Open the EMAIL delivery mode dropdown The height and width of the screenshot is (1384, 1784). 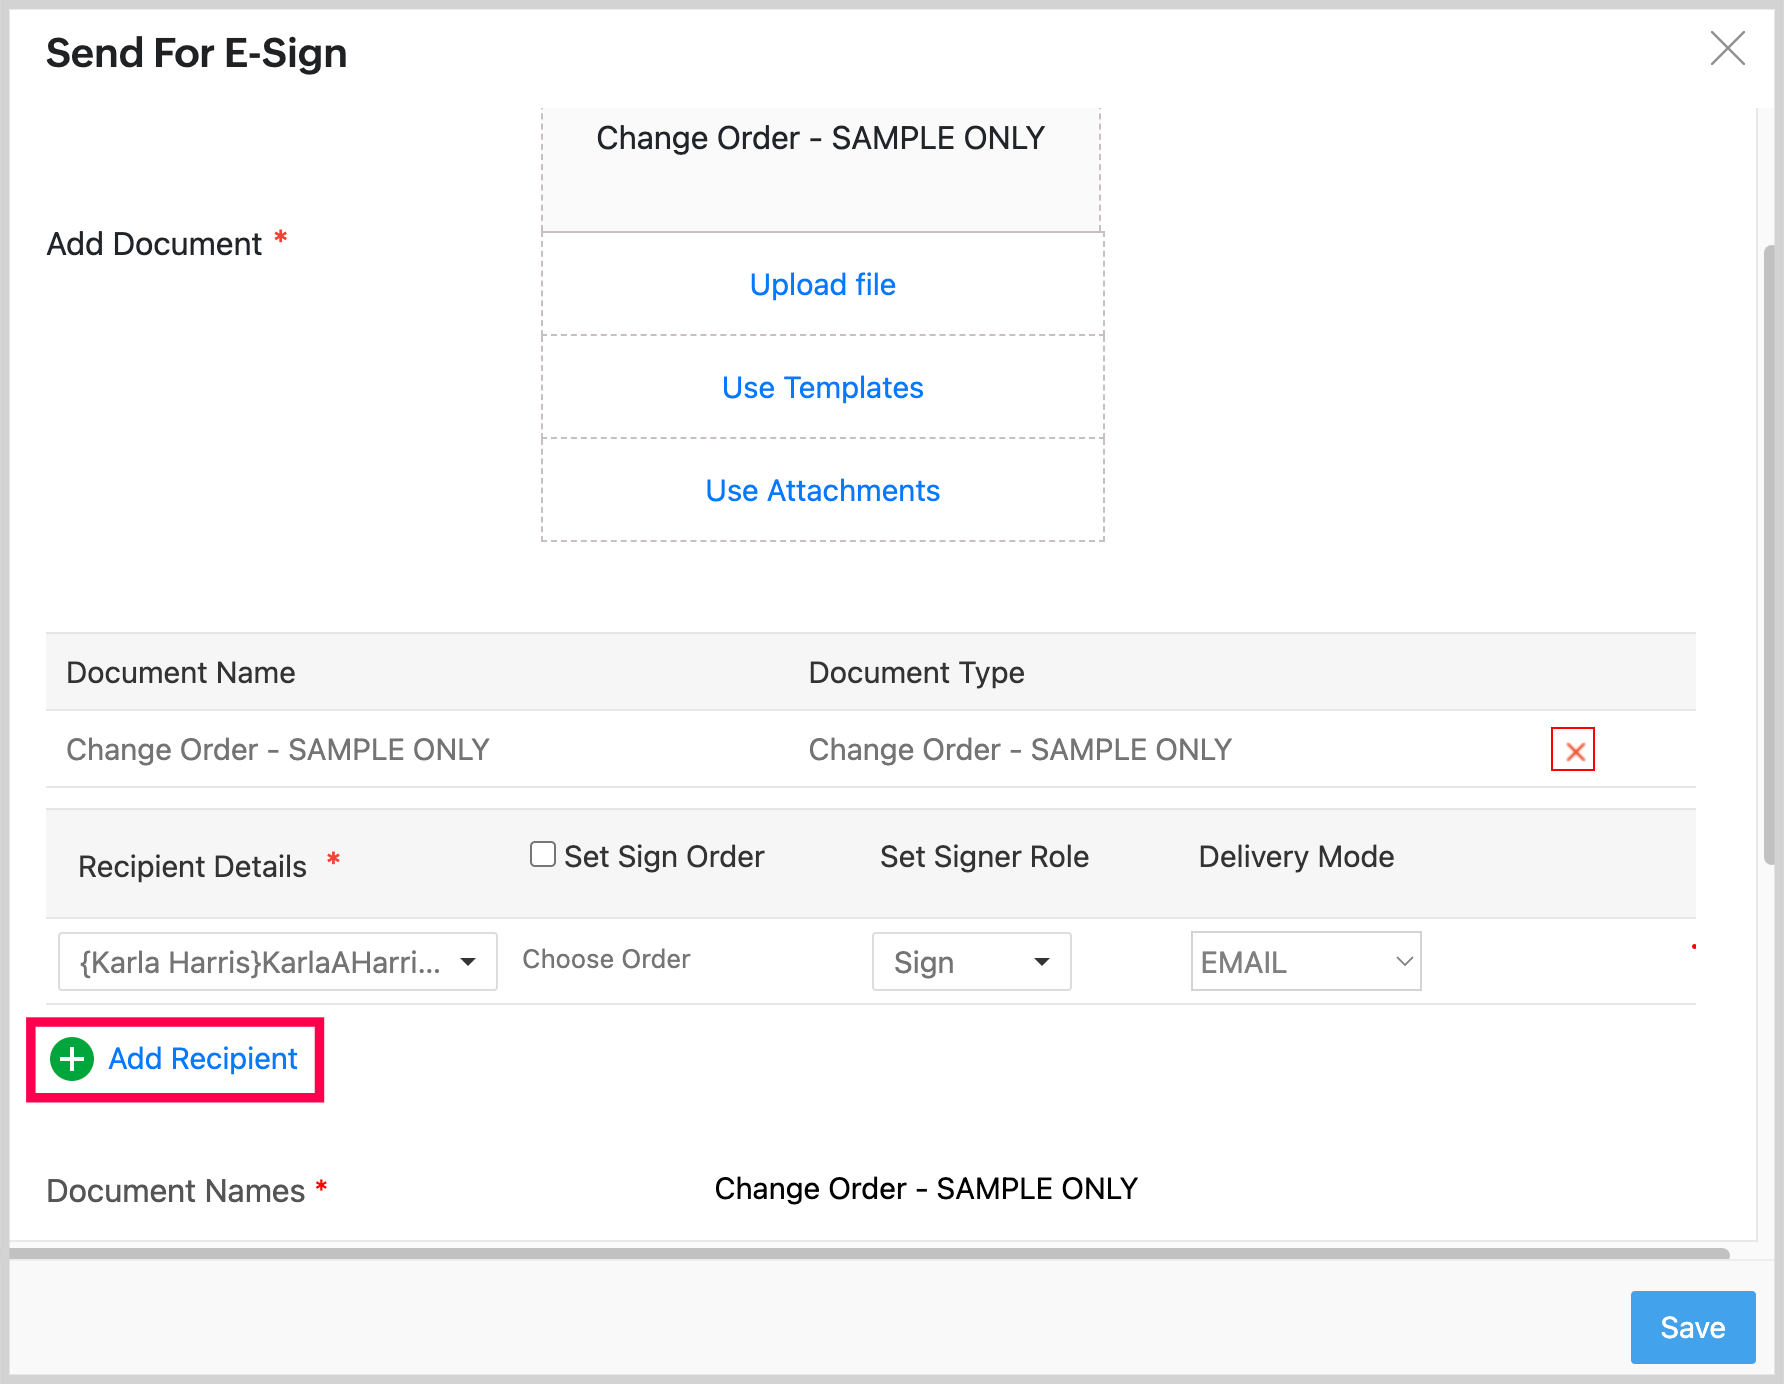tap(1305, 962)
